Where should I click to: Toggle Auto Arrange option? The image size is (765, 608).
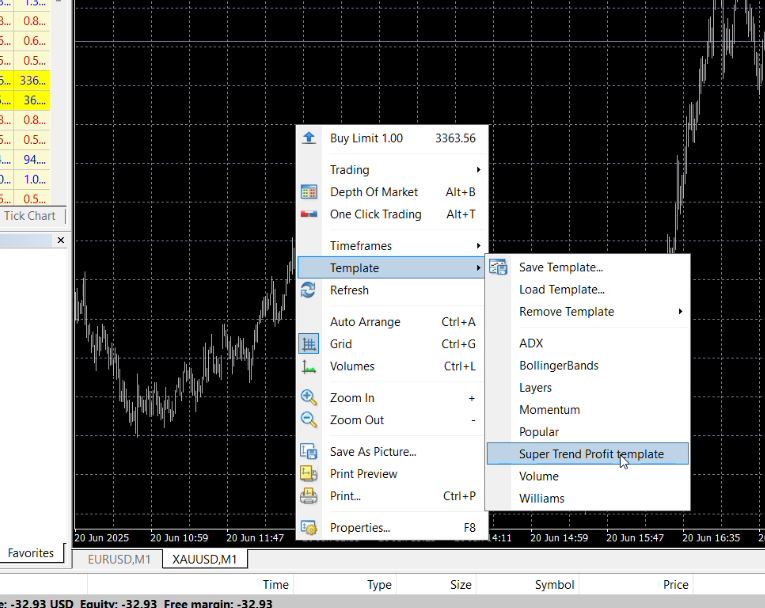tap(365, 322)
